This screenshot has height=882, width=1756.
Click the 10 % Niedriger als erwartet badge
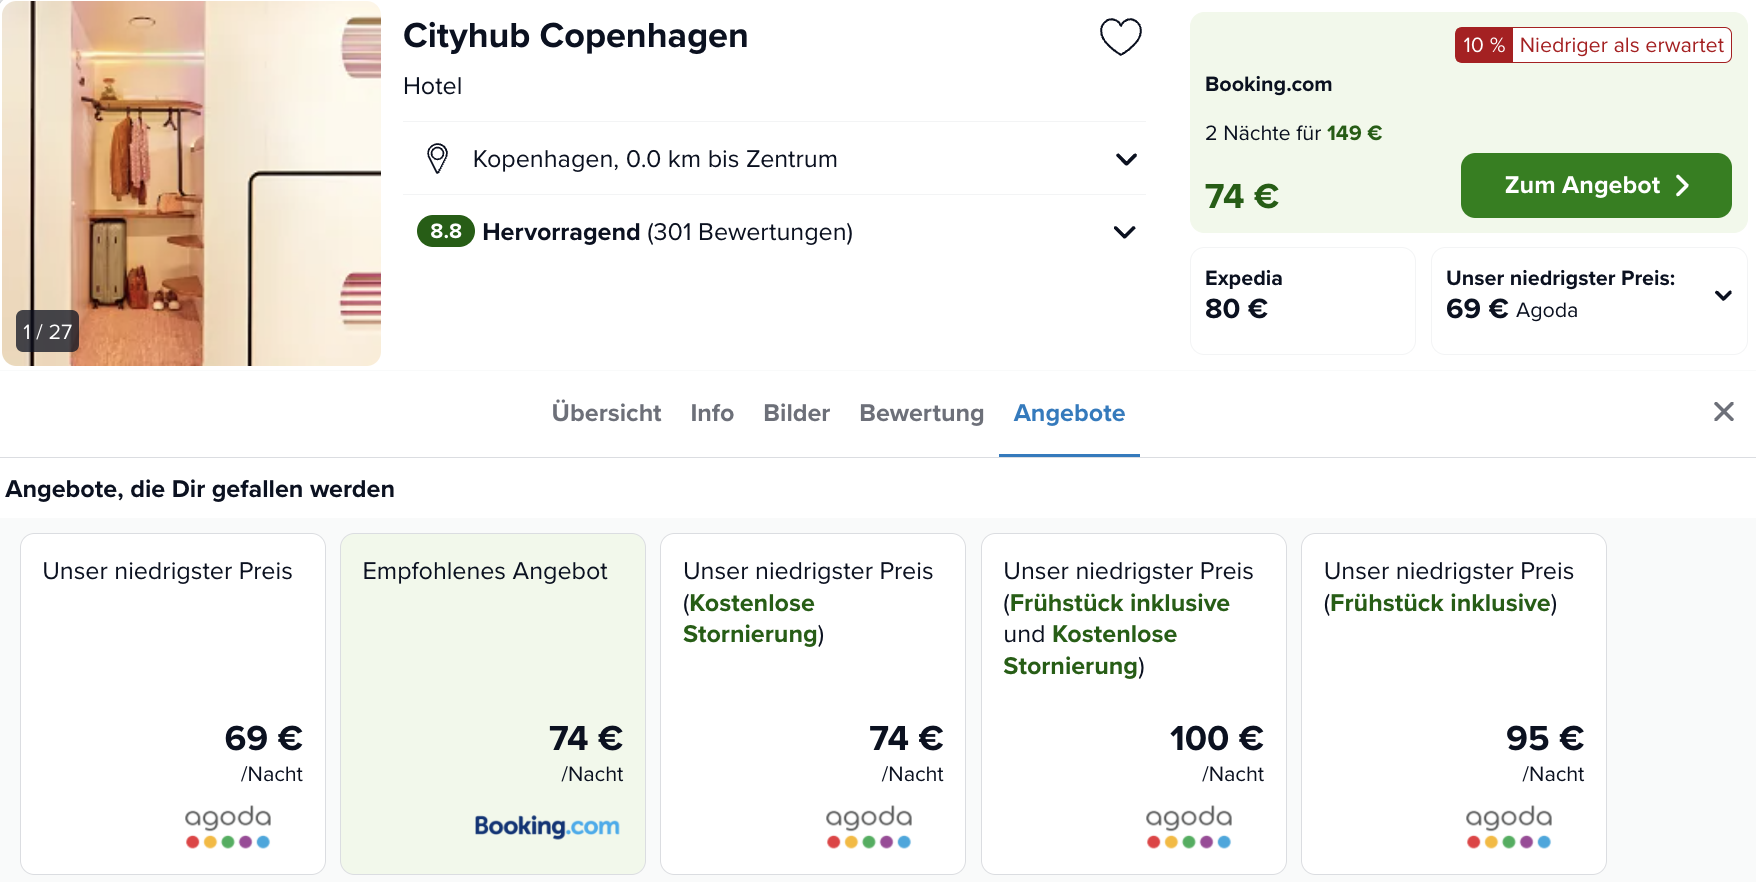[x=1592, y=45]
